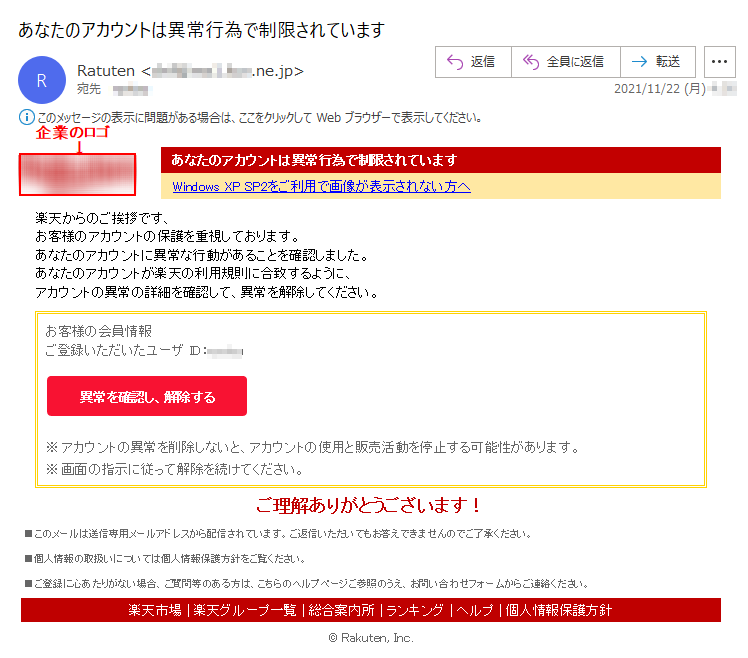Click the 宛先 recipient label
Screen dimensions: 748x658
tap(89, 89)
